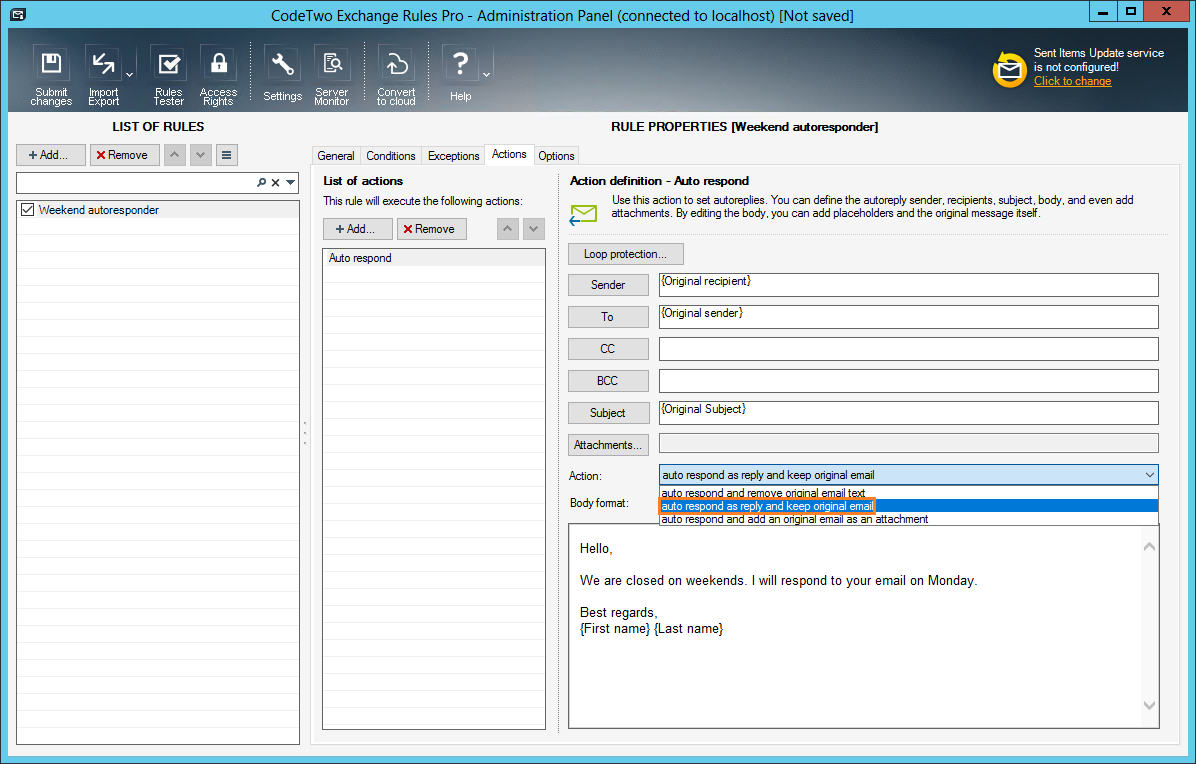Click the Sender field with {Original recipient}
The width and height of the screenshot is (1196, 764).
908,284
